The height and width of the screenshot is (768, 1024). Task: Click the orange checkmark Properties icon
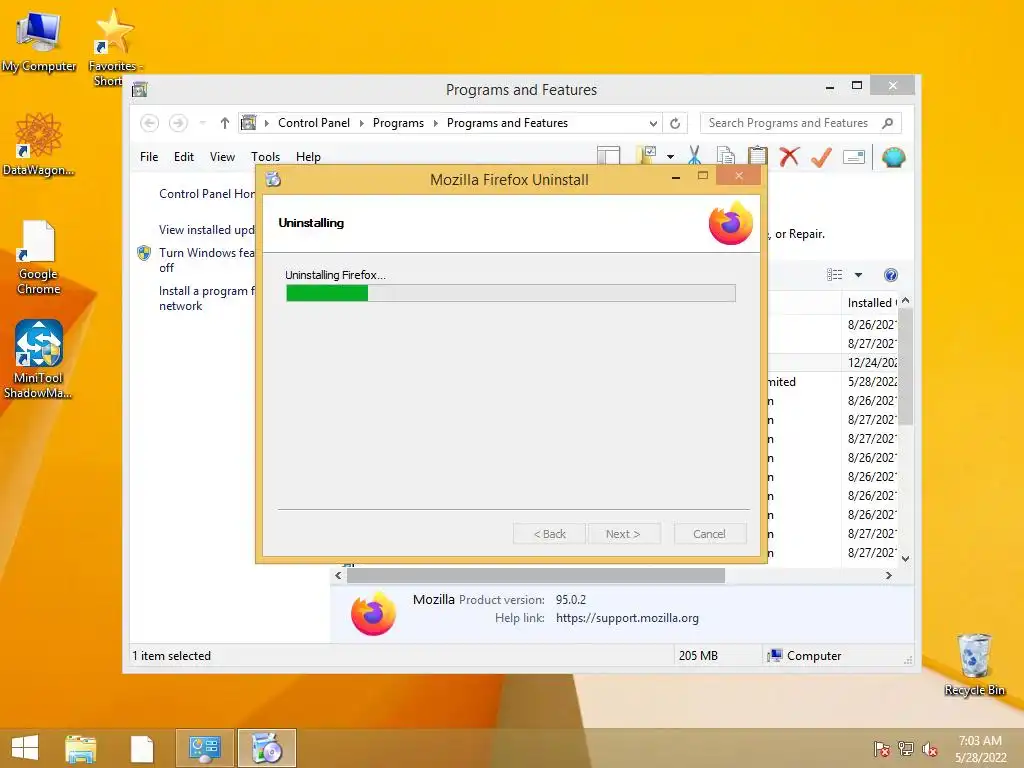point(821,157)
